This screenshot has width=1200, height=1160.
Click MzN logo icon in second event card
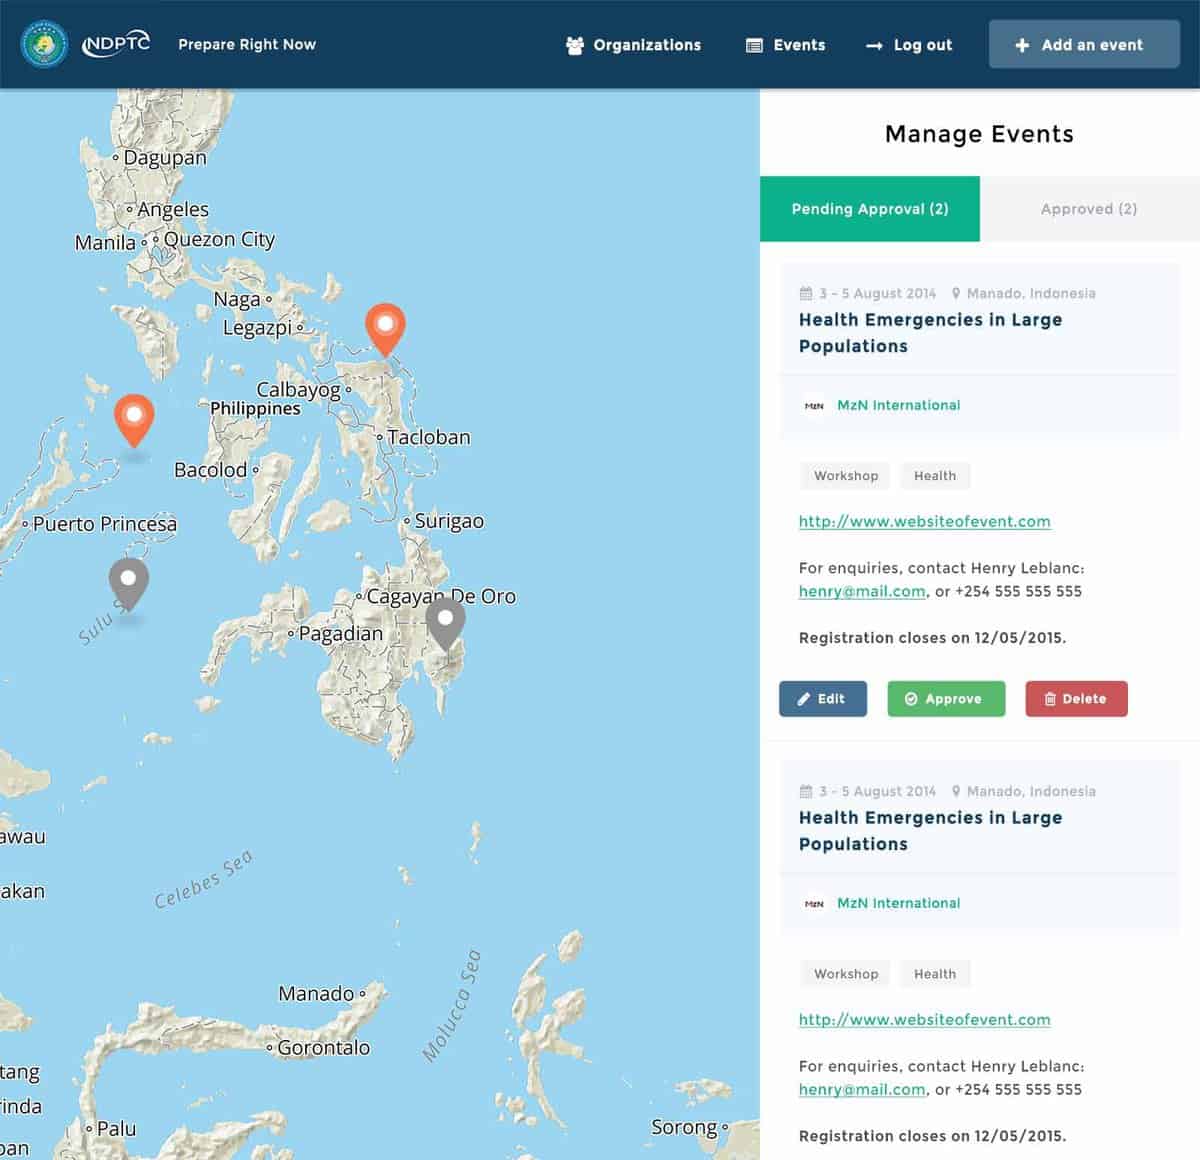coord(814,903)
